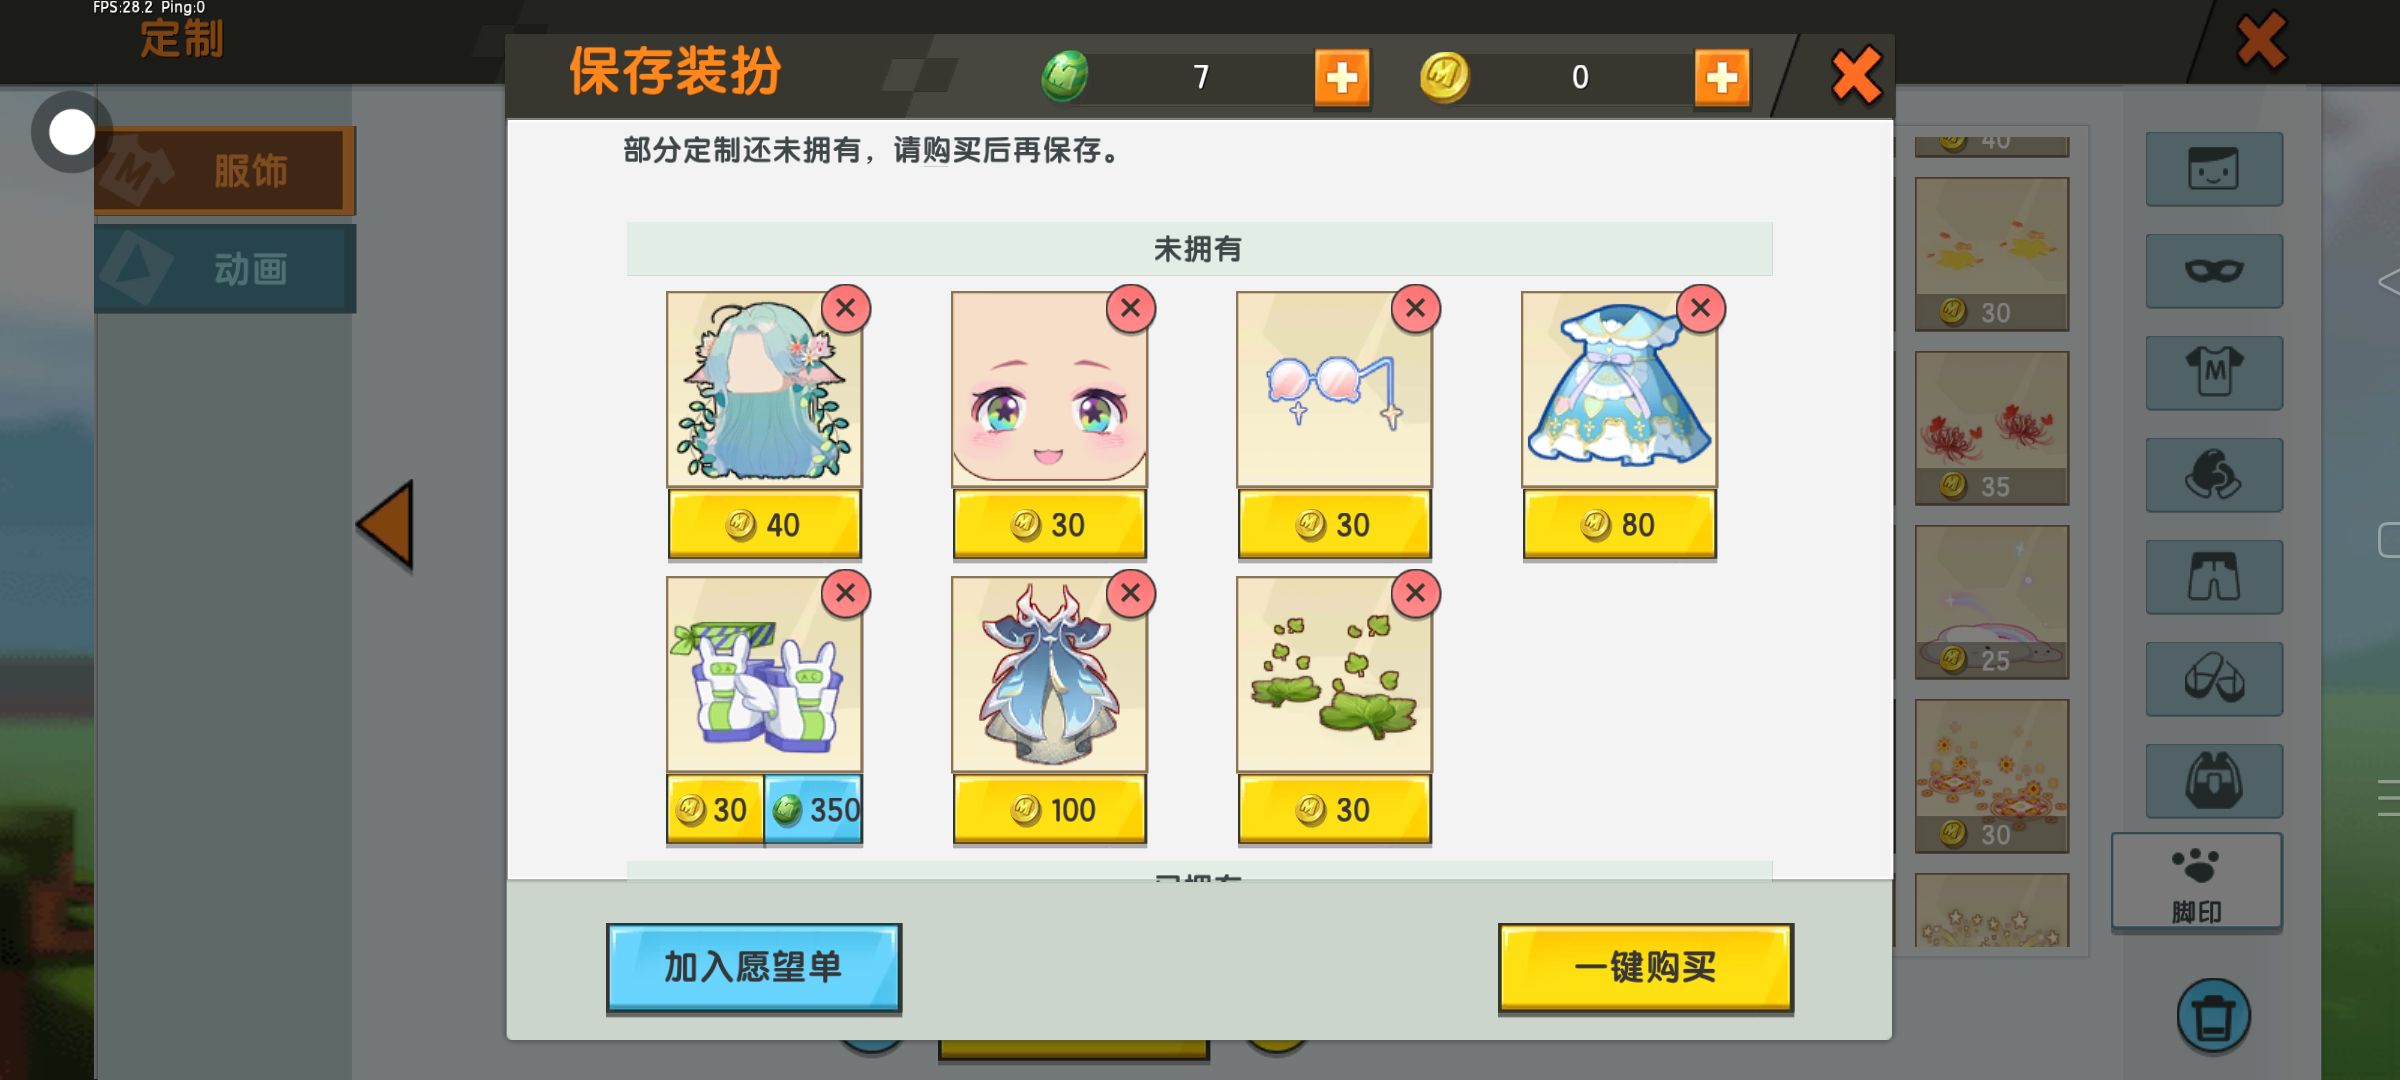Remove the bunny shoes item
The width and height of the screenshot is (2400, 1080).
coord(846,593)
